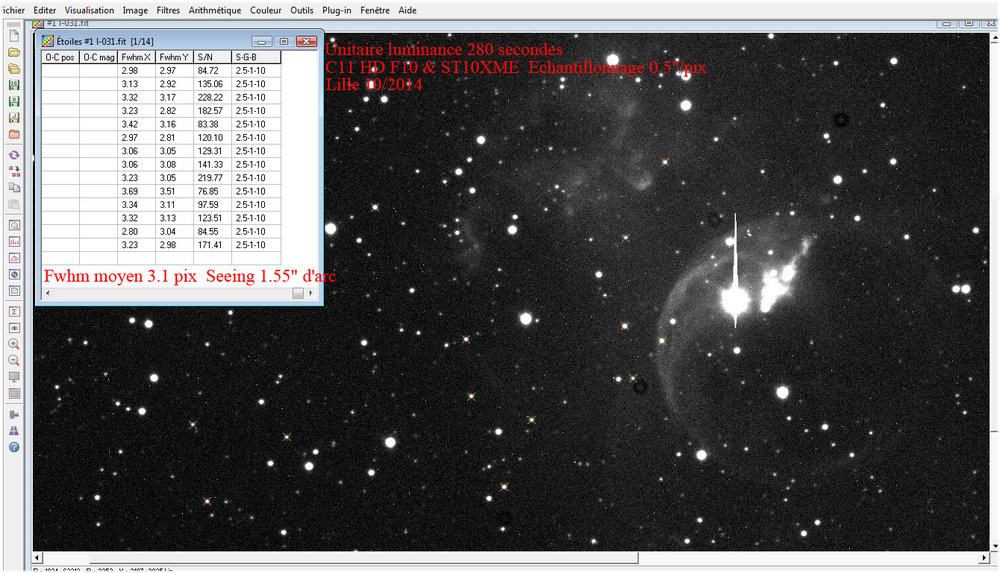This screenshot has height=573, width=1000.
Task: Select the FwhmX value 3.69
Action: pos(129,191)
